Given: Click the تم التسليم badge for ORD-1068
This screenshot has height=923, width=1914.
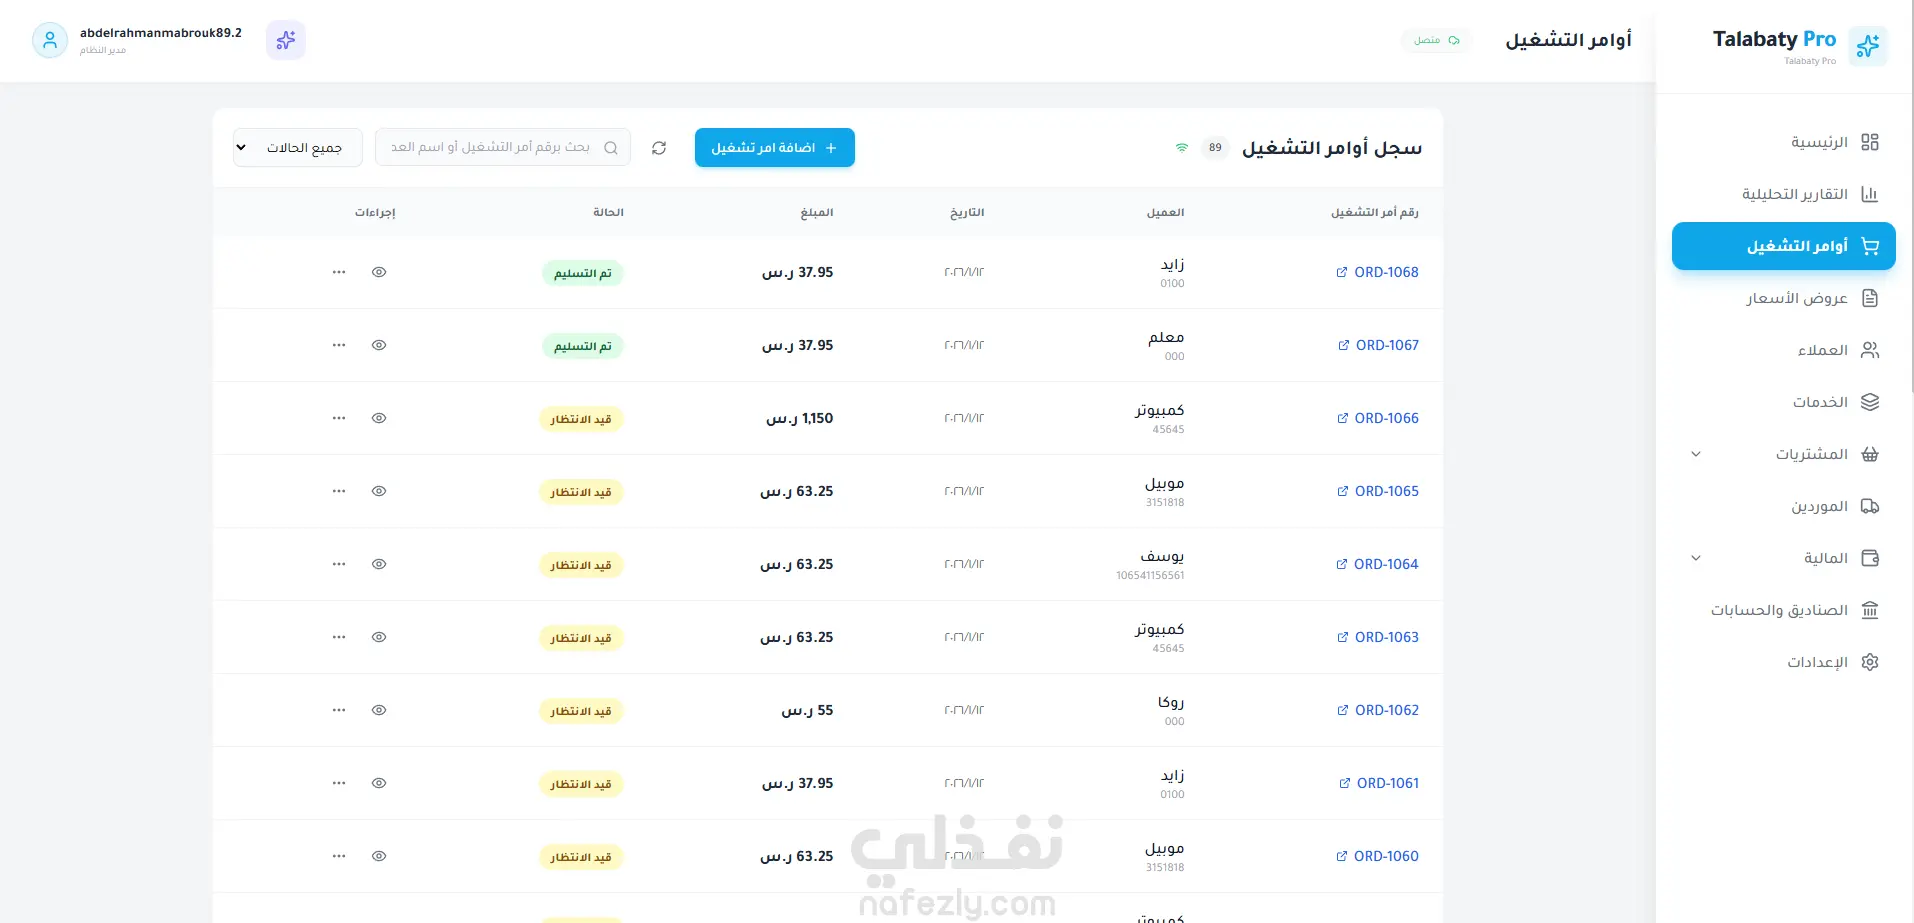Looking at the screenshot, I should (x=583, y=273).
